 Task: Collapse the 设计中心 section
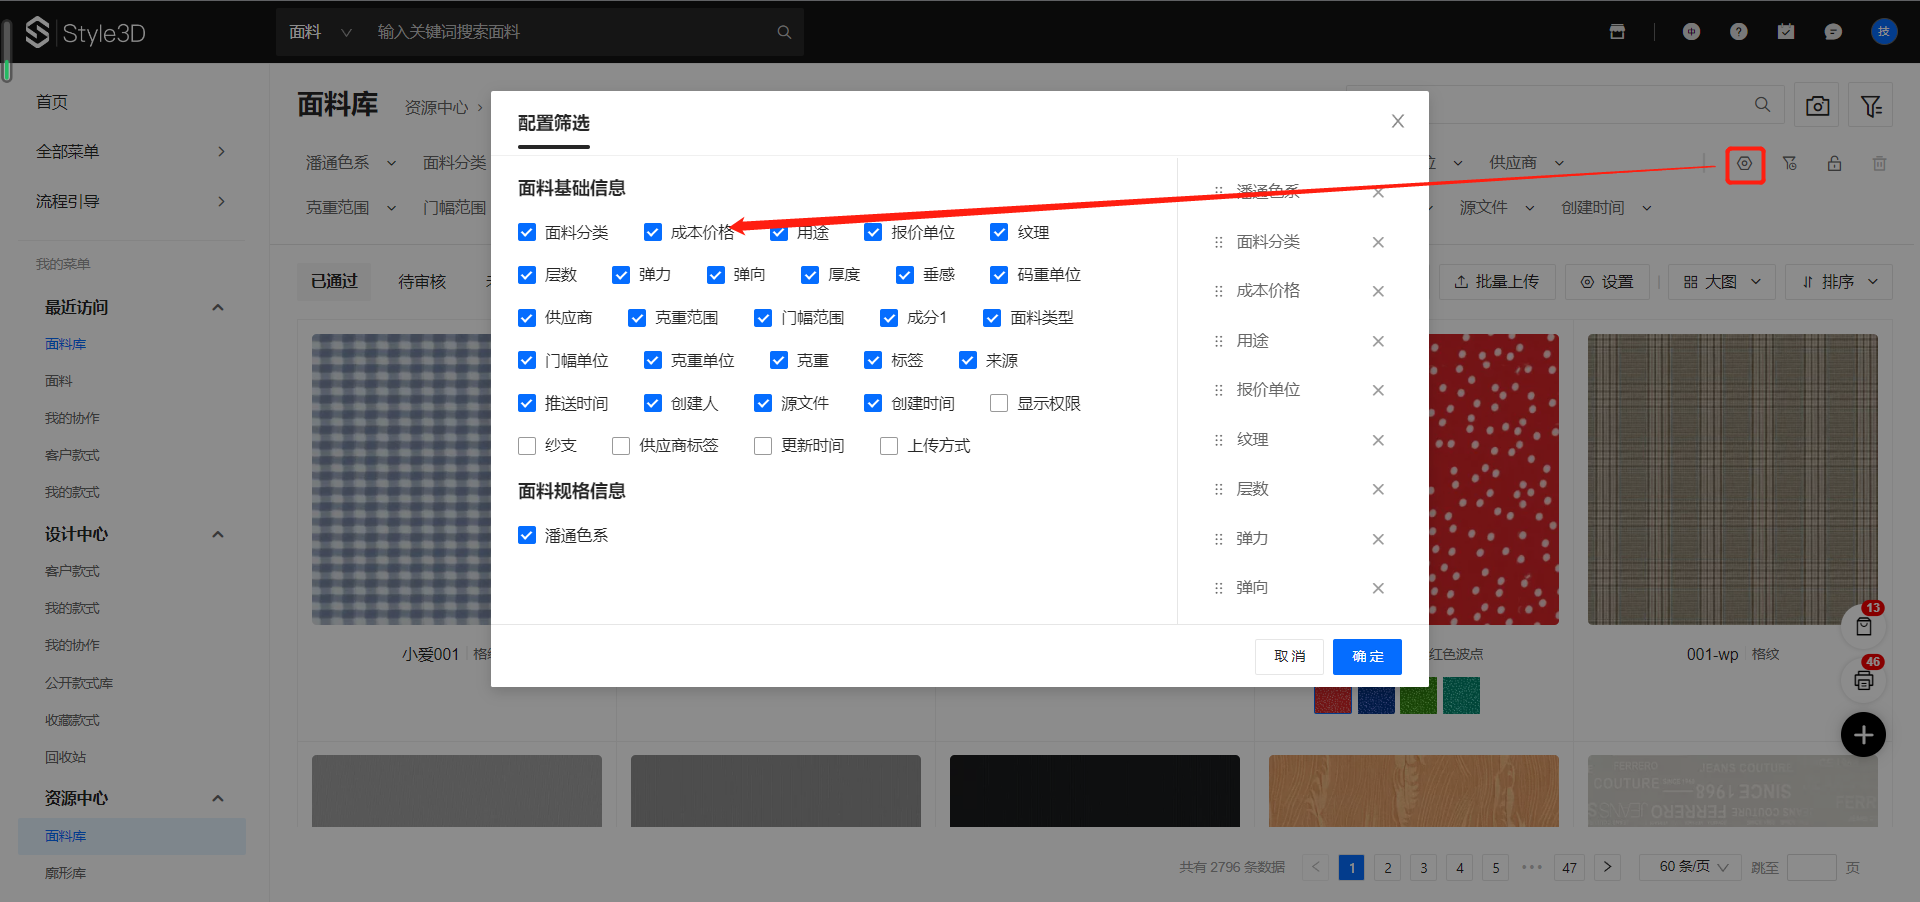click(x=218, y=535)
